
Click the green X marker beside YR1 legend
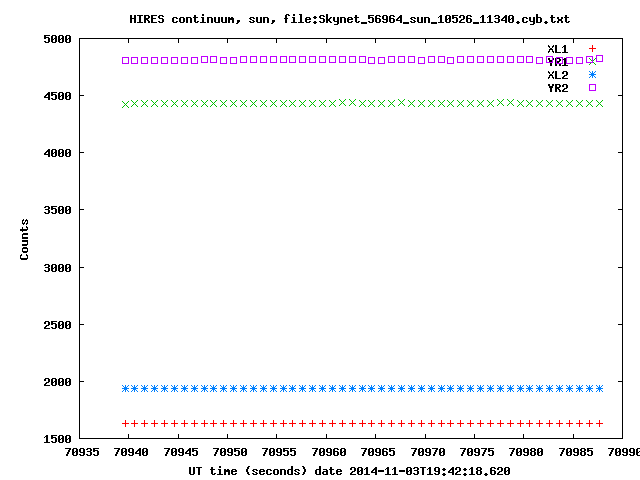pos(592,62)
